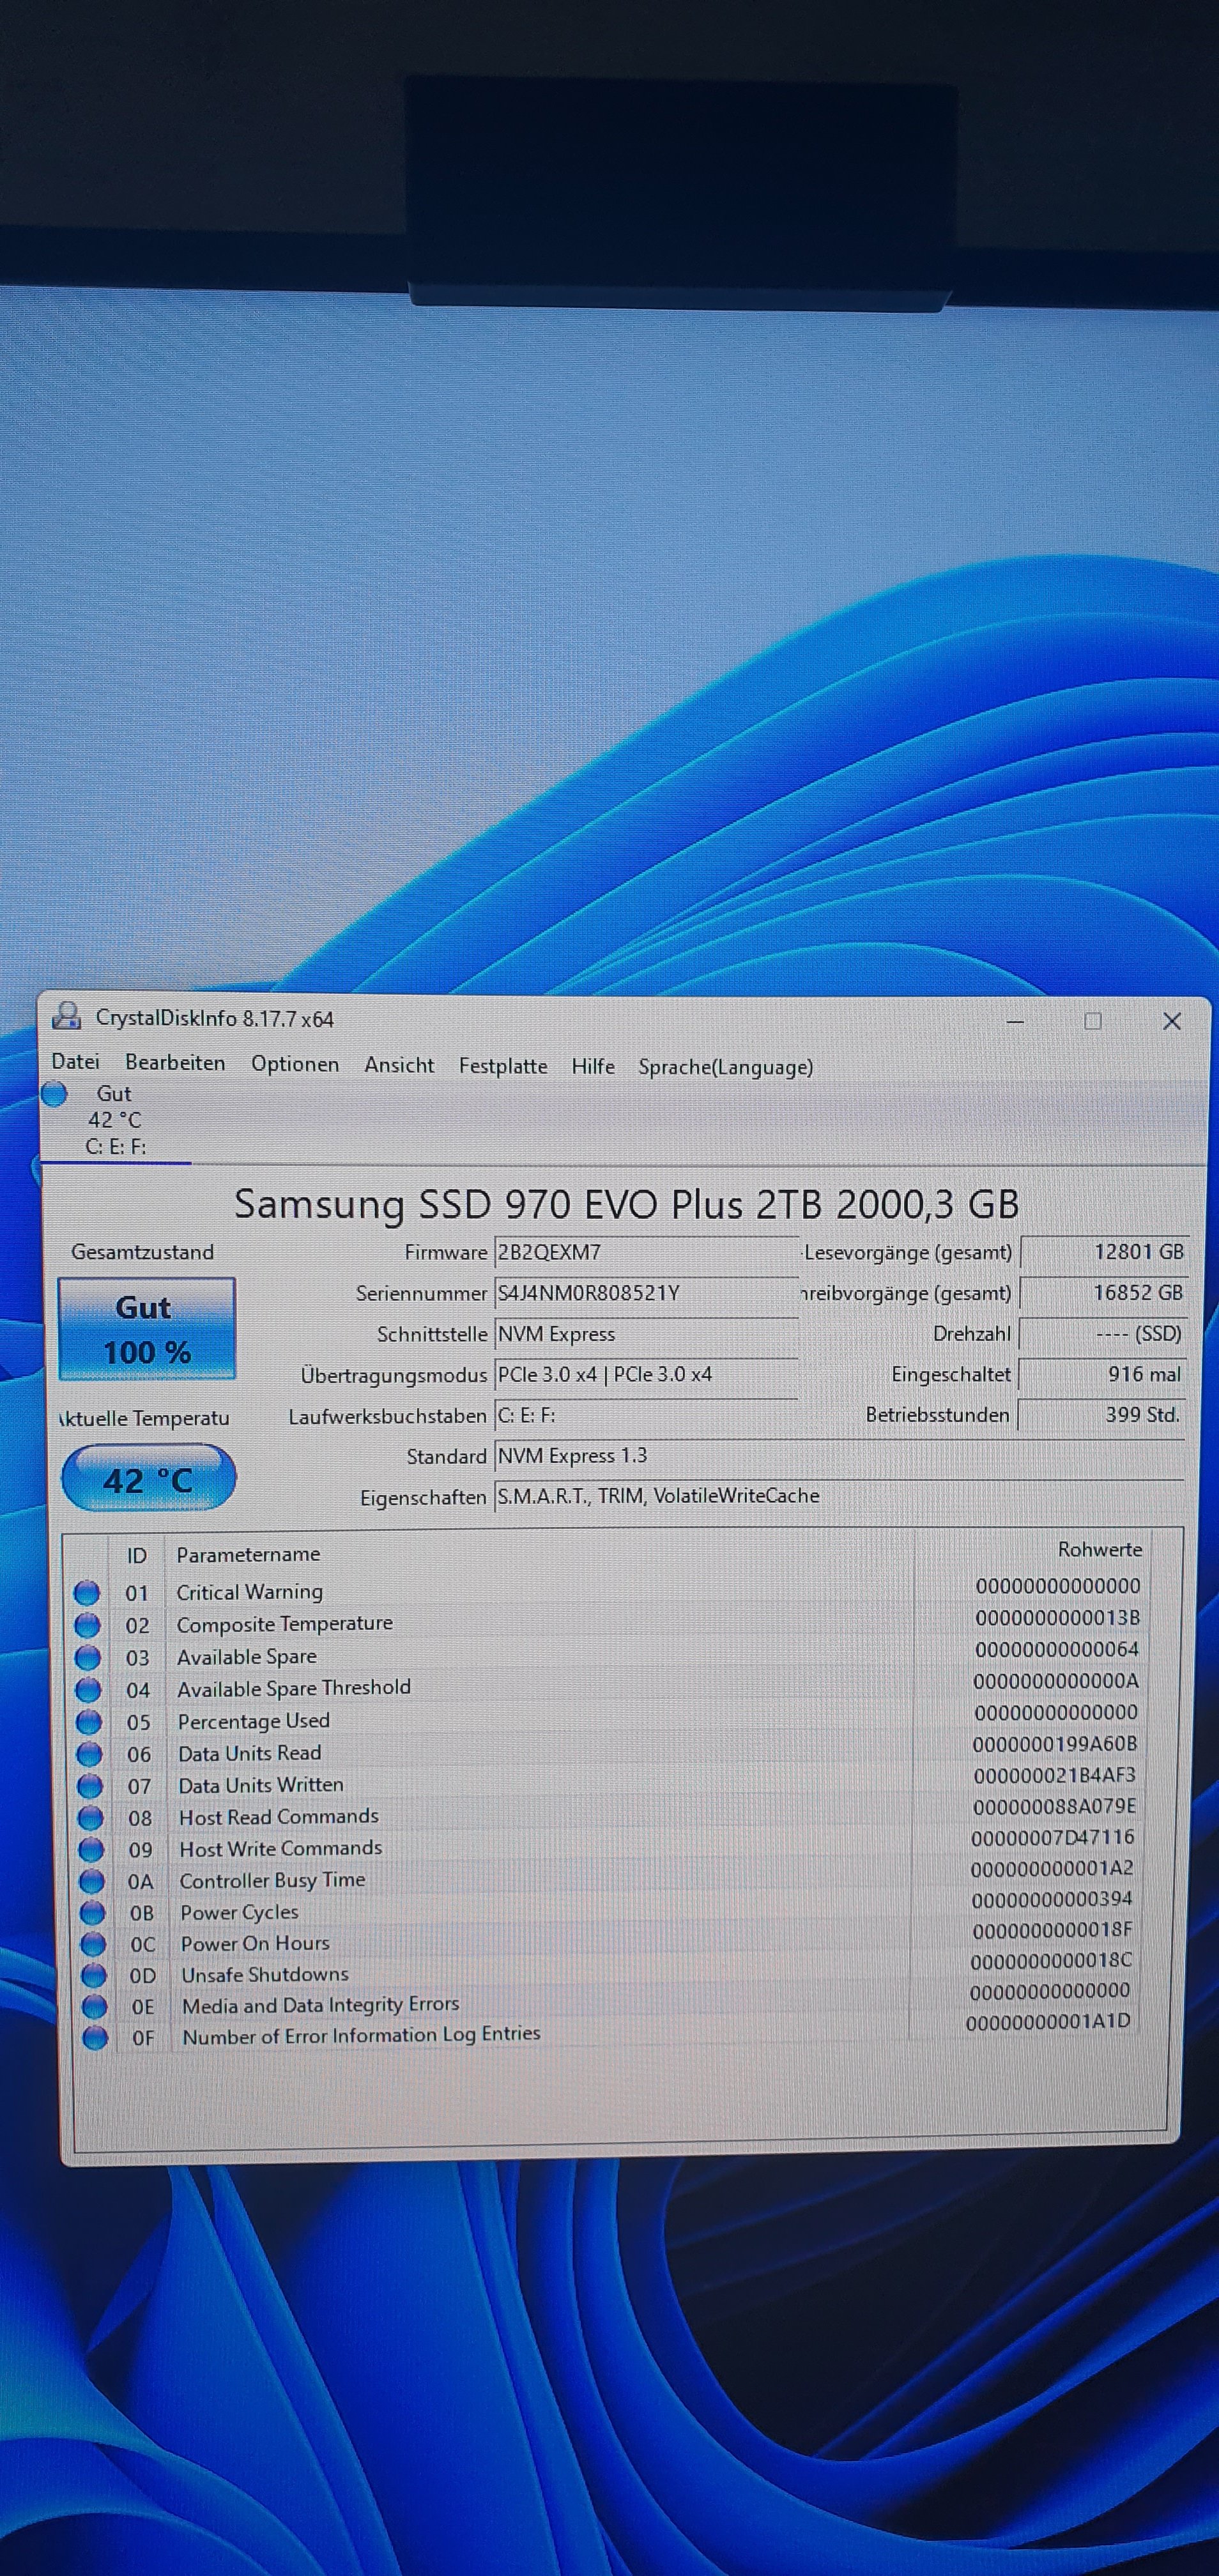Viewport: 1219px width, 2576px height.
Task: Open the Sprache(Language) menu
Action: point(726,1067)
